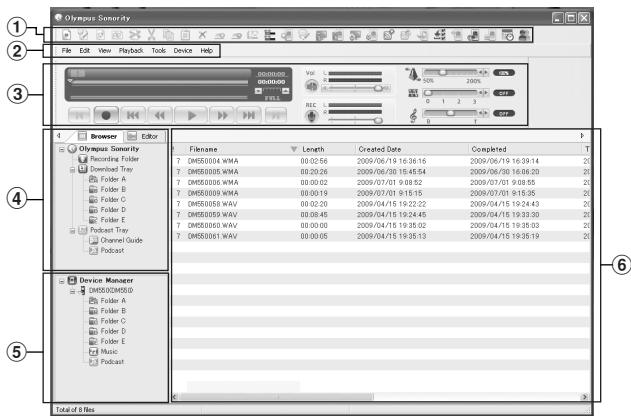
Task: Collapse the Device Manager node
Action: pos(62,281)
